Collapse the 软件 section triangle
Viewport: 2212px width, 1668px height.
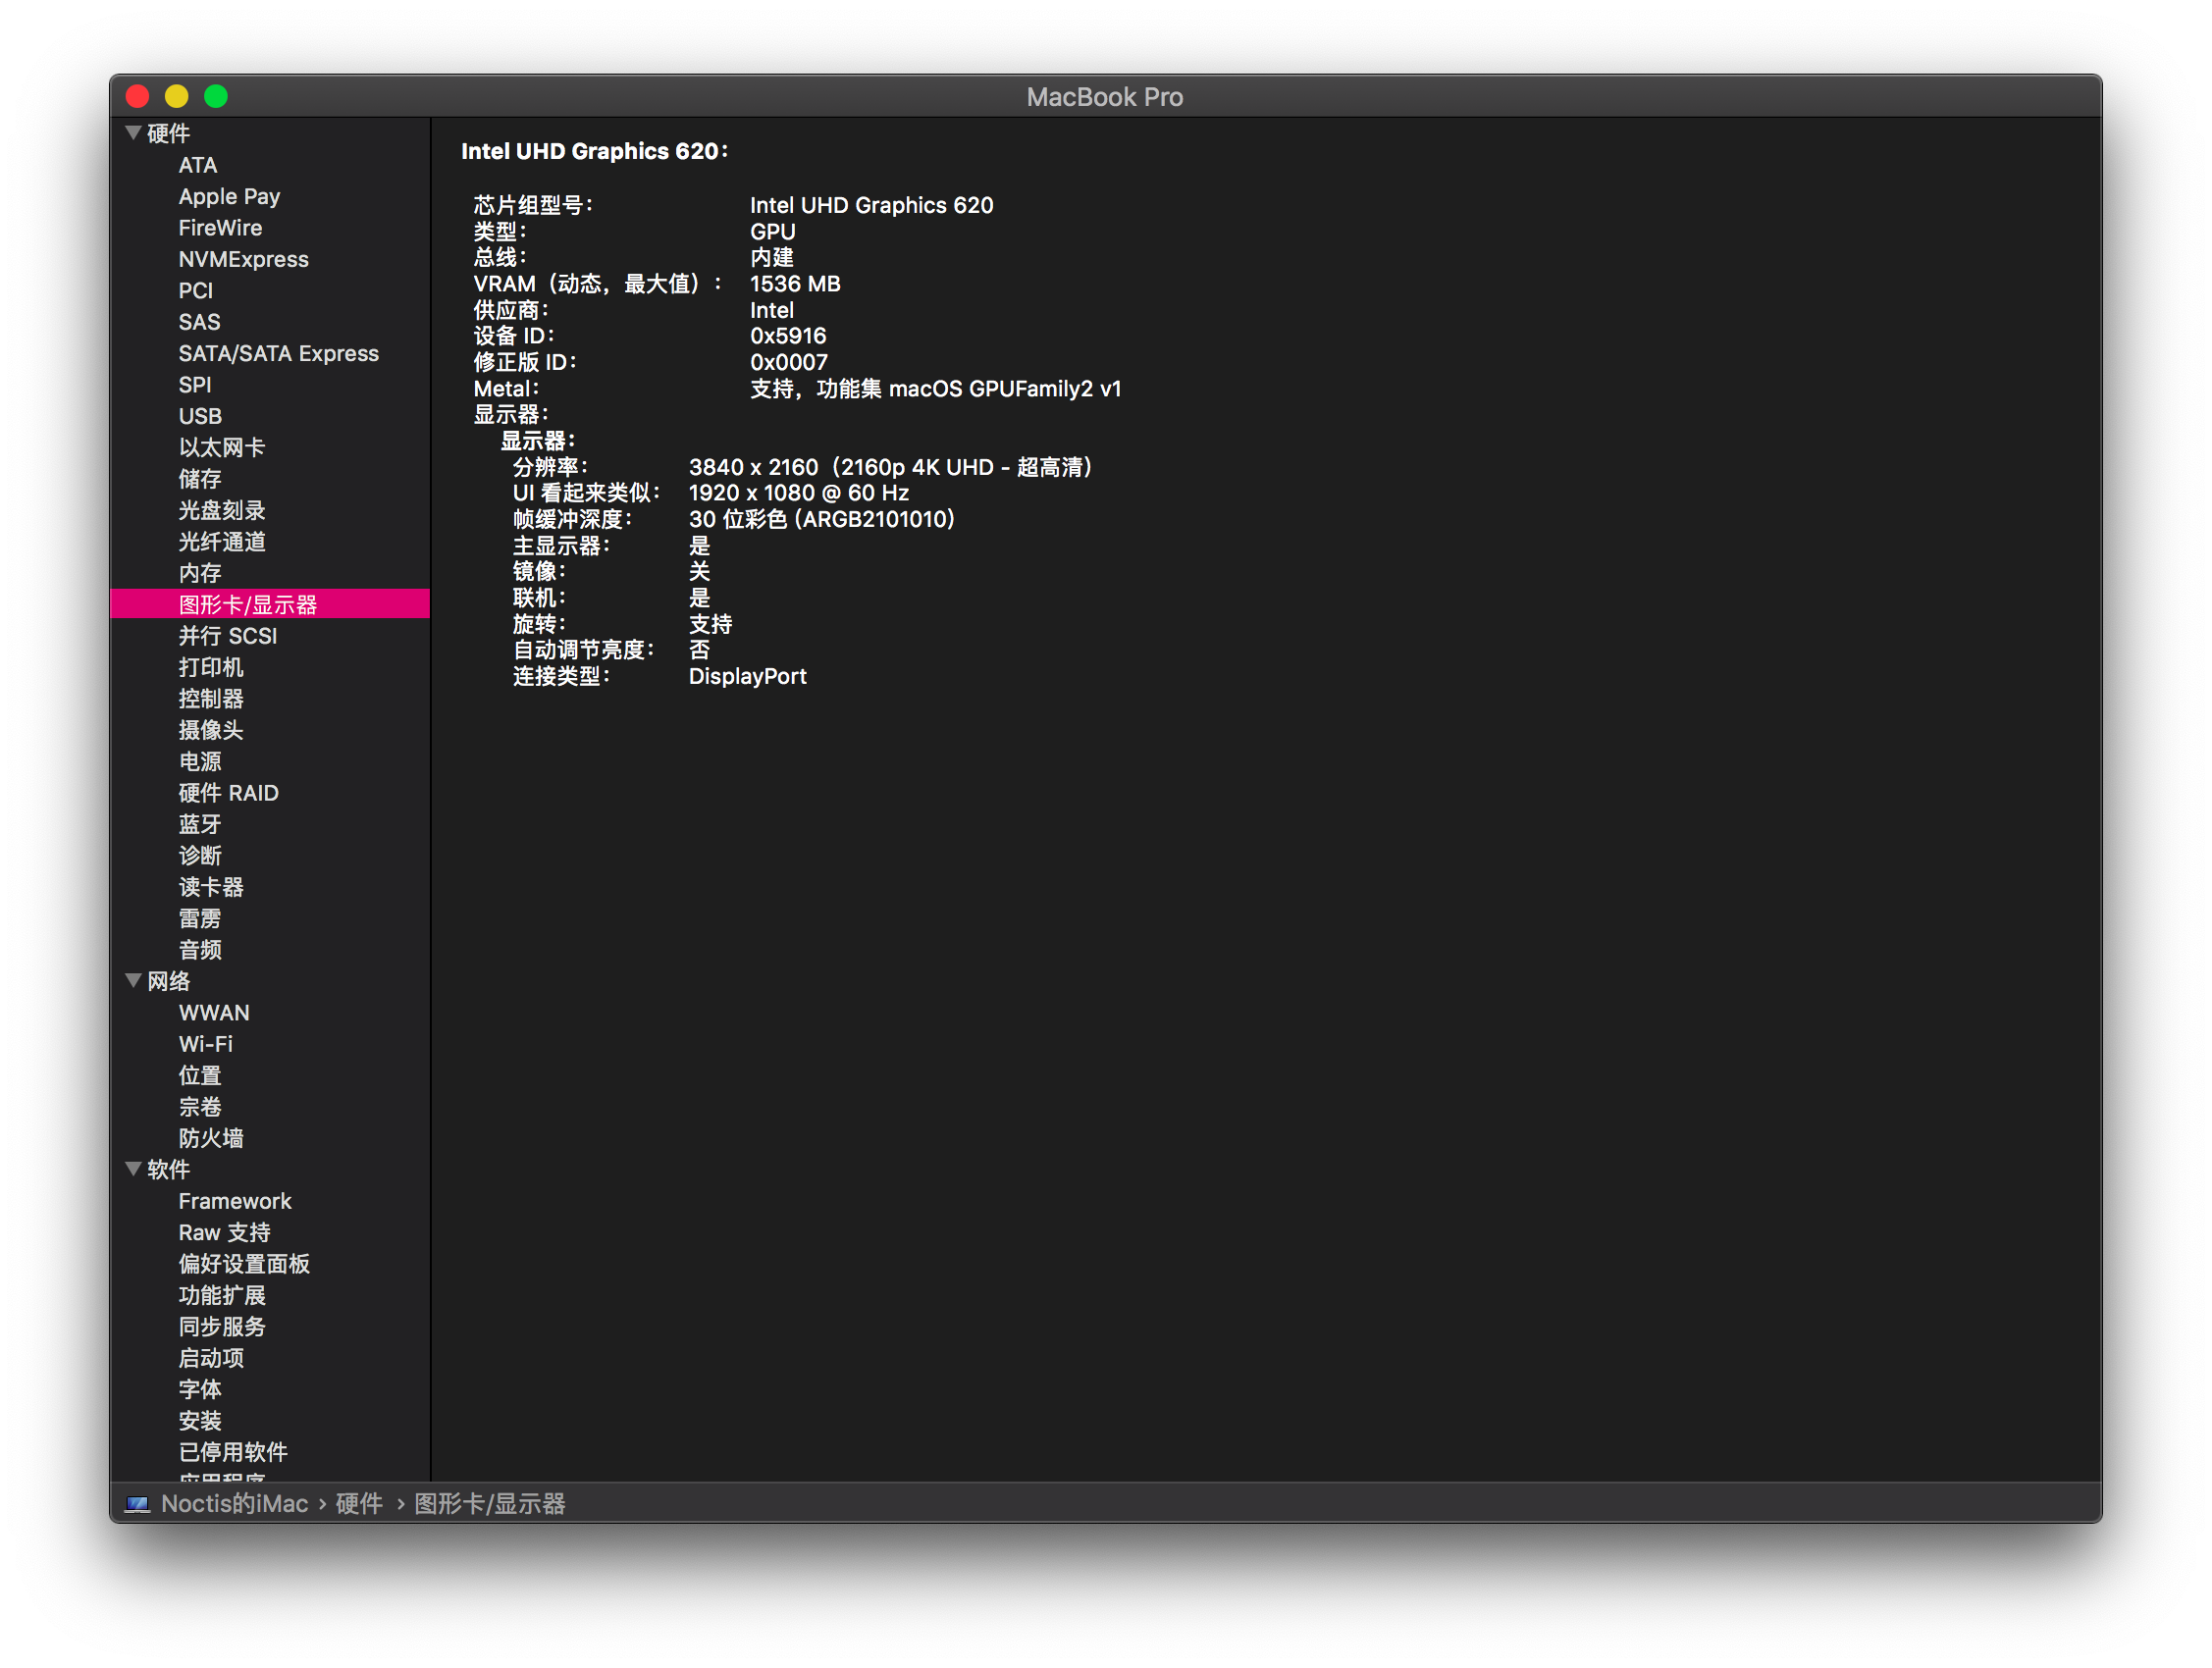[133, 1169]
